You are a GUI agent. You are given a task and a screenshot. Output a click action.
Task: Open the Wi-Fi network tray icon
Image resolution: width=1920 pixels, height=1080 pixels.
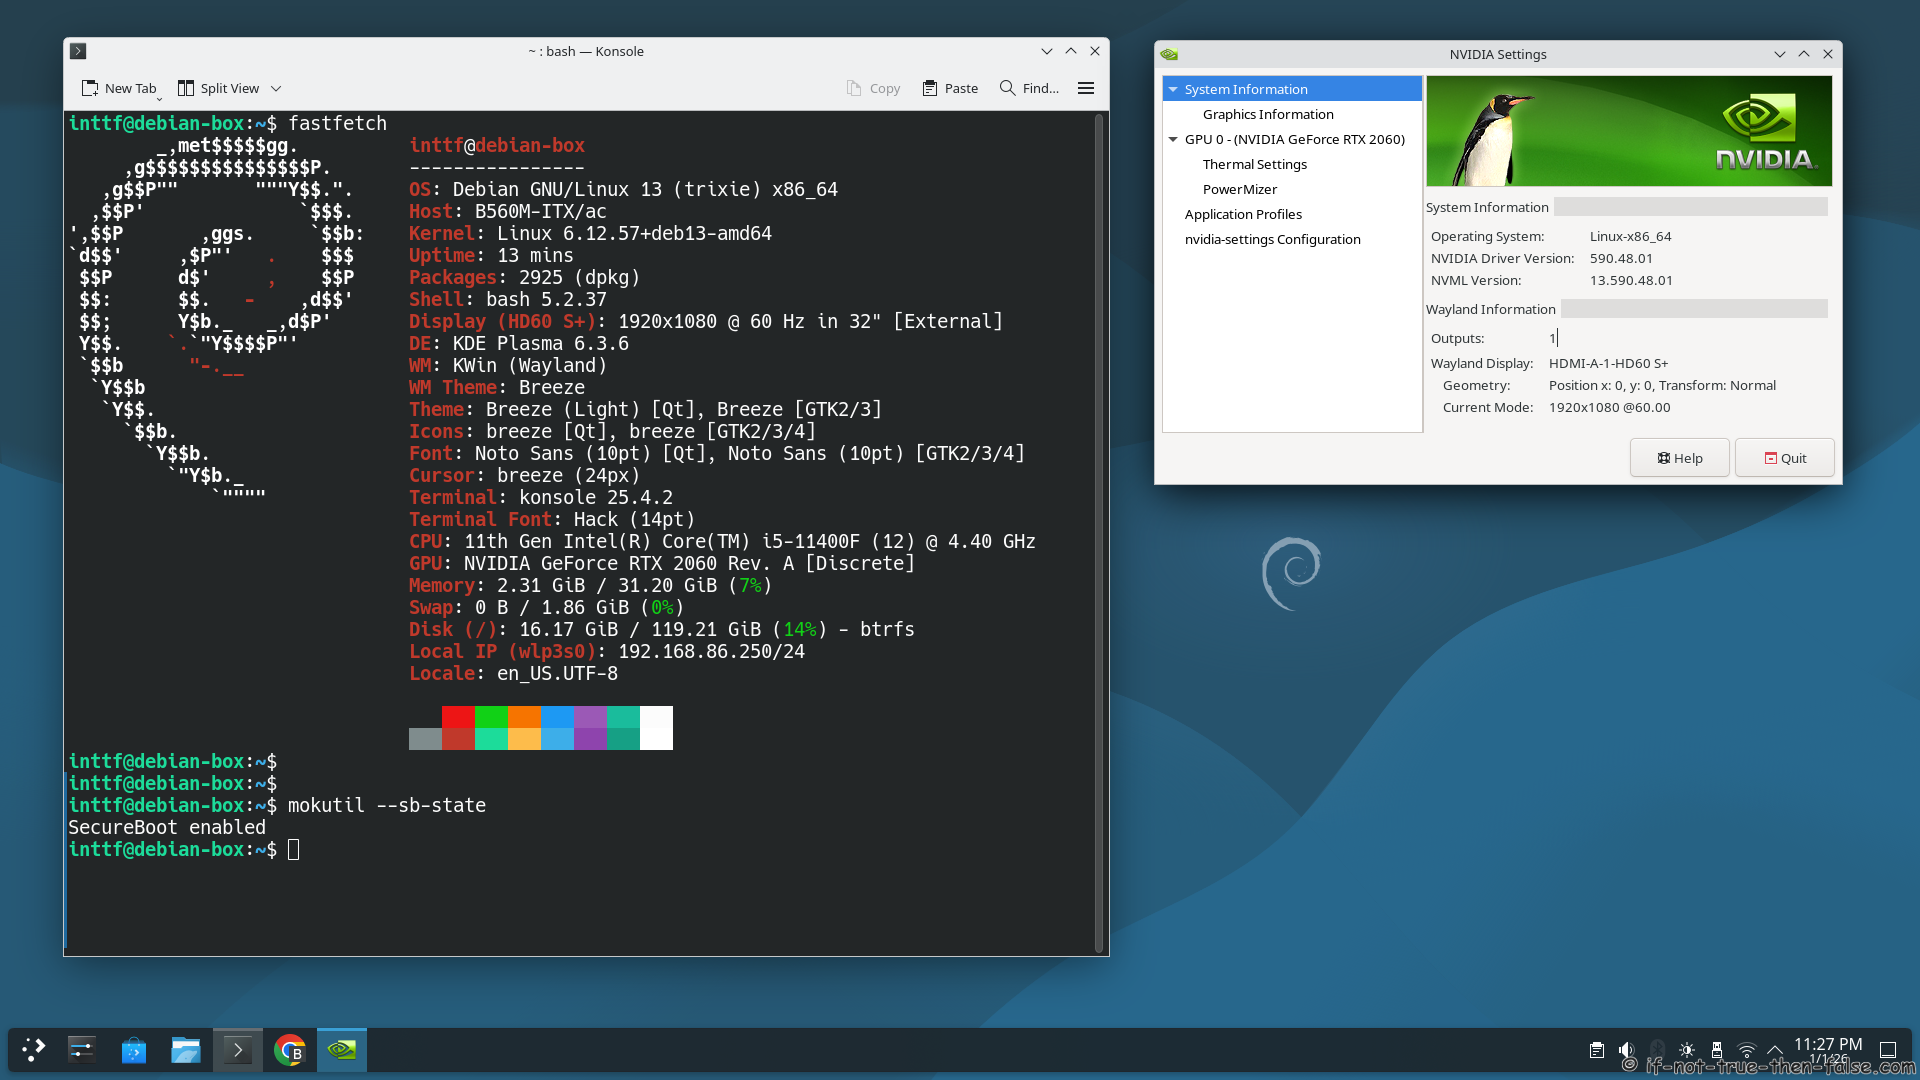pyautogui.click(x=1747, y=1050)
